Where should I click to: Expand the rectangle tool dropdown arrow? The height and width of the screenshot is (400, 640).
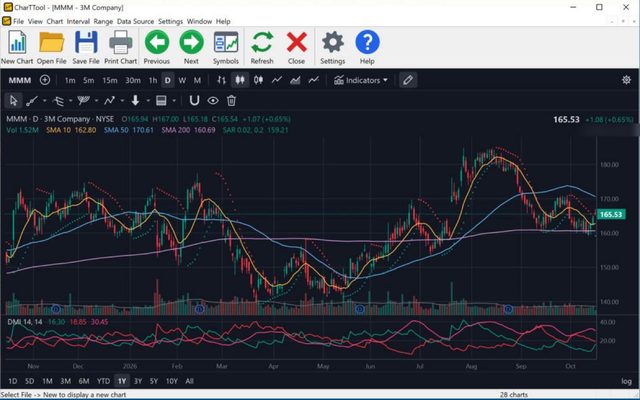pos(174,101)
